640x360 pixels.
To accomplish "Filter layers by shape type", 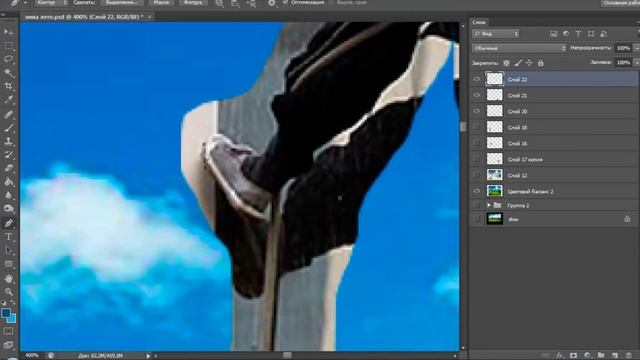I will click(x=591, y=34).
